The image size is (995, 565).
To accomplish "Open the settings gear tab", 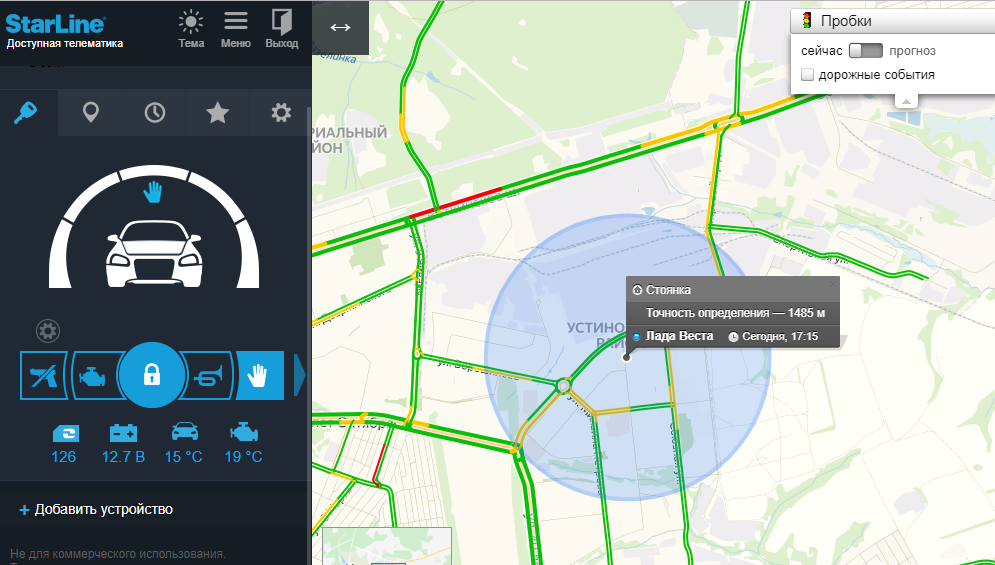I will [x=280, y=113].
